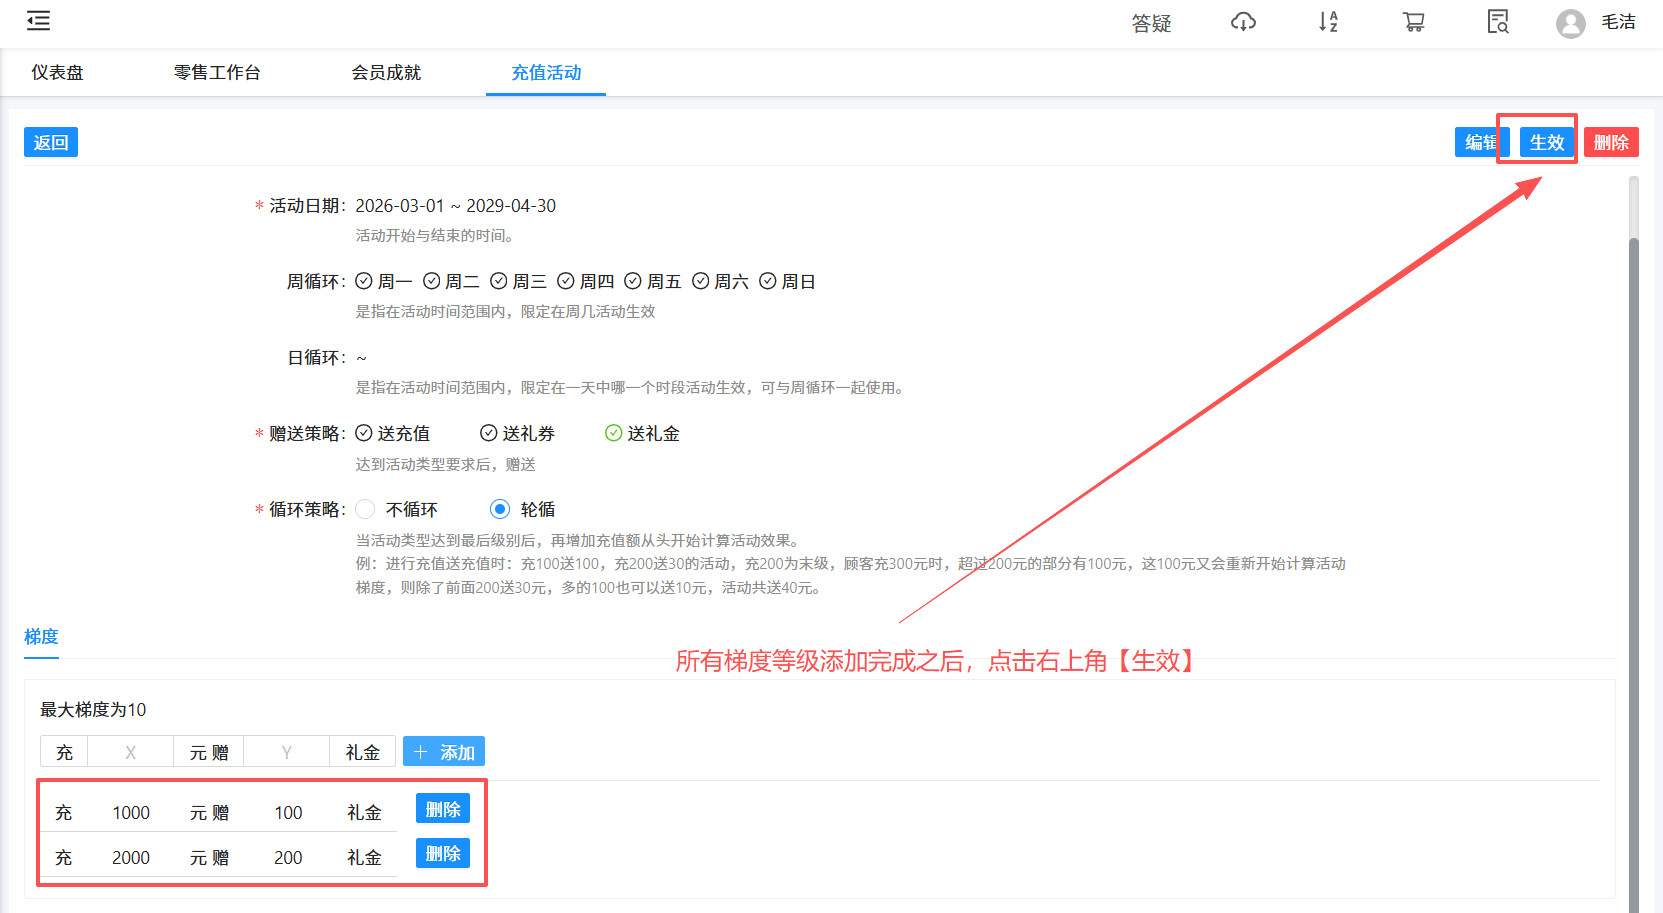Collapse the sidebar with the top-left icon
Image resolution: width=1663 pixels, height=913 pixels.
[x=38, y=20]
